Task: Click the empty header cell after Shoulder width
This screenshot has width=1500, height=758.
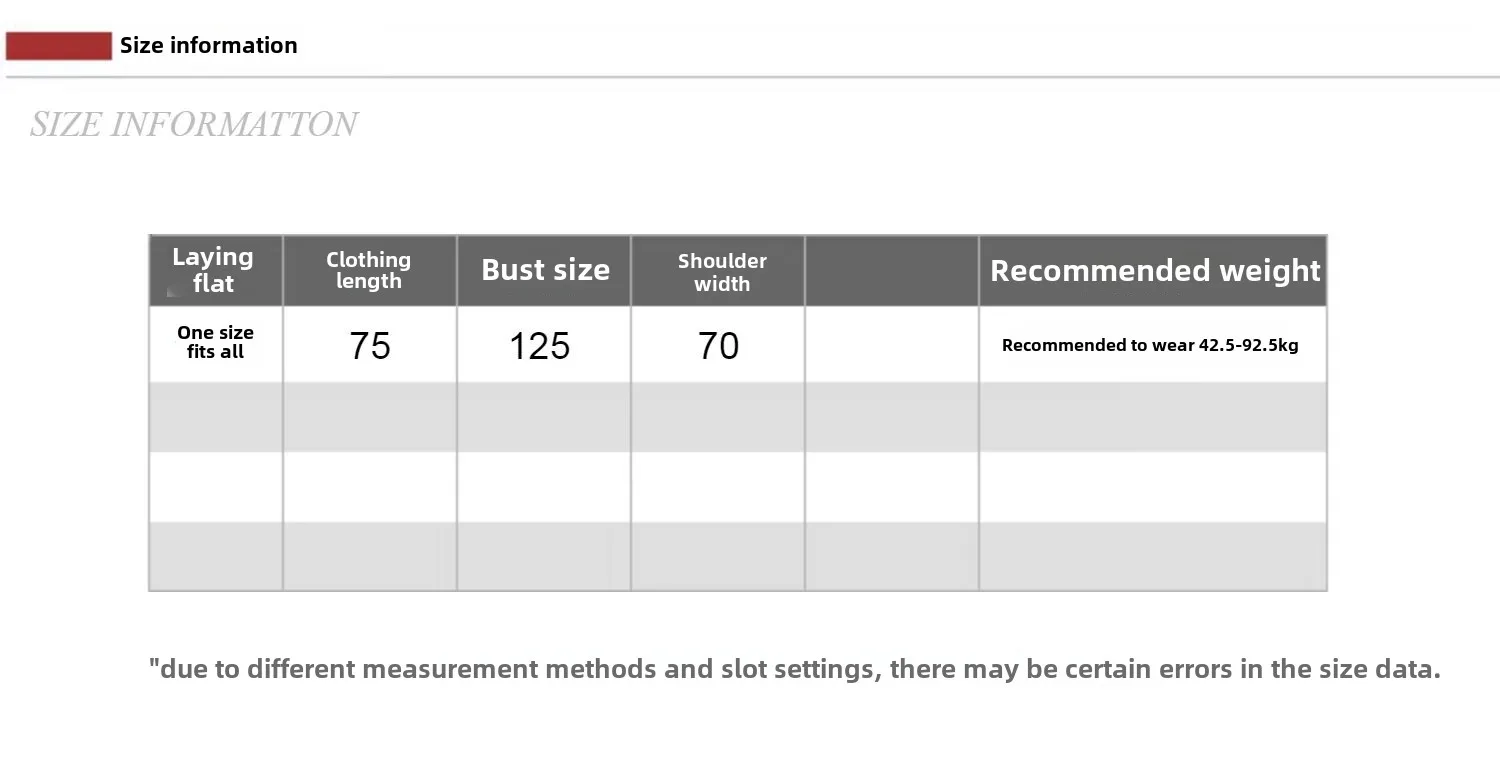Action: 892,271
